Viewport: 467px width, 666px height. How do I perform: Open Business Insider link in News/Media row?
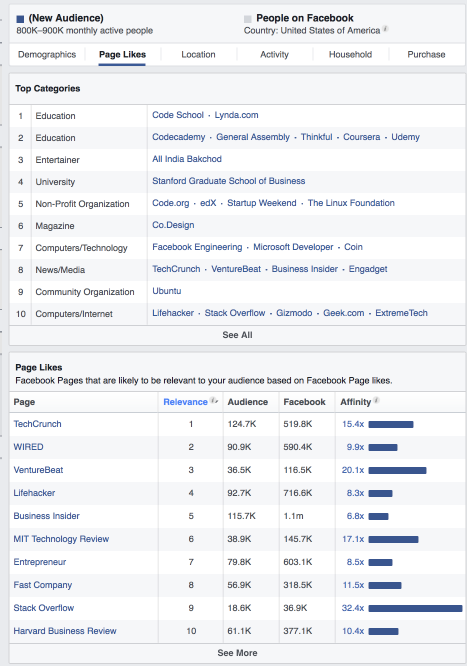(x=305, y=269)
